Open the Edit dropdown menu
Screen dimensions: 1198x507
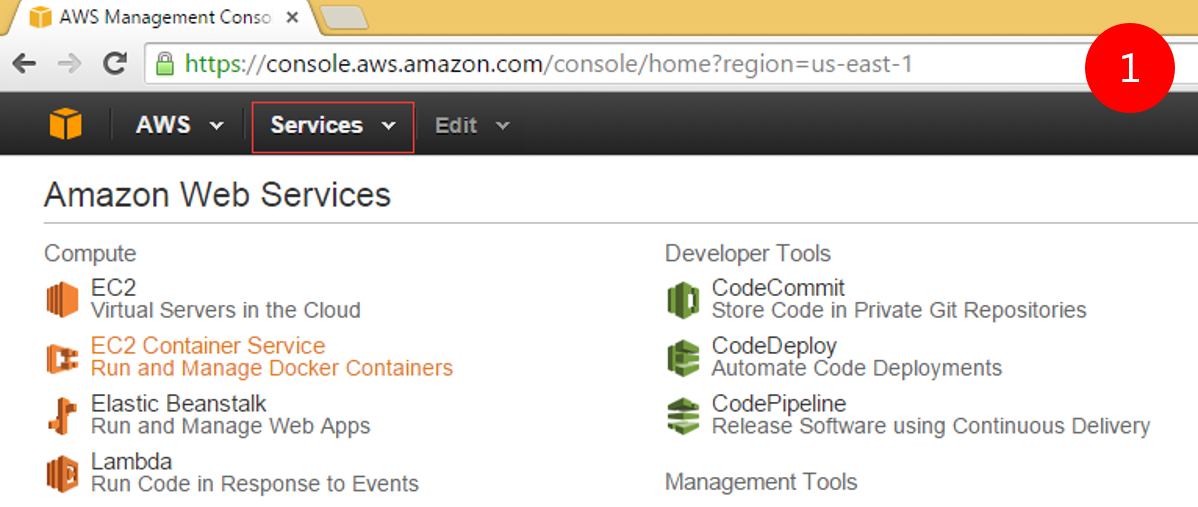pos(472,125)
